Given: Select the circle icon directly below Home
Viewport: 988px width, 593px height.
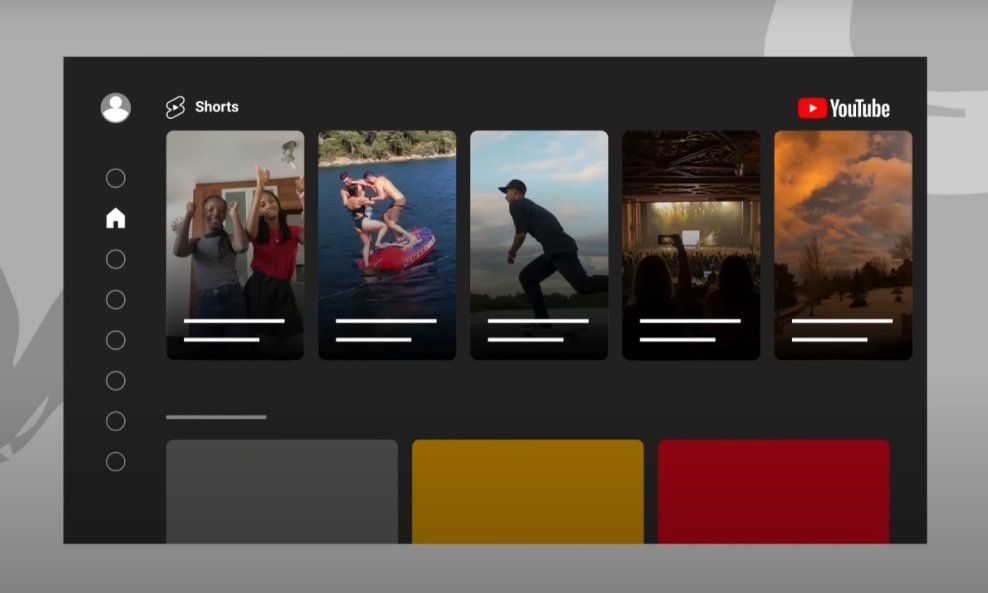Looking at the screenshot, I should click(x=116, y=259).
